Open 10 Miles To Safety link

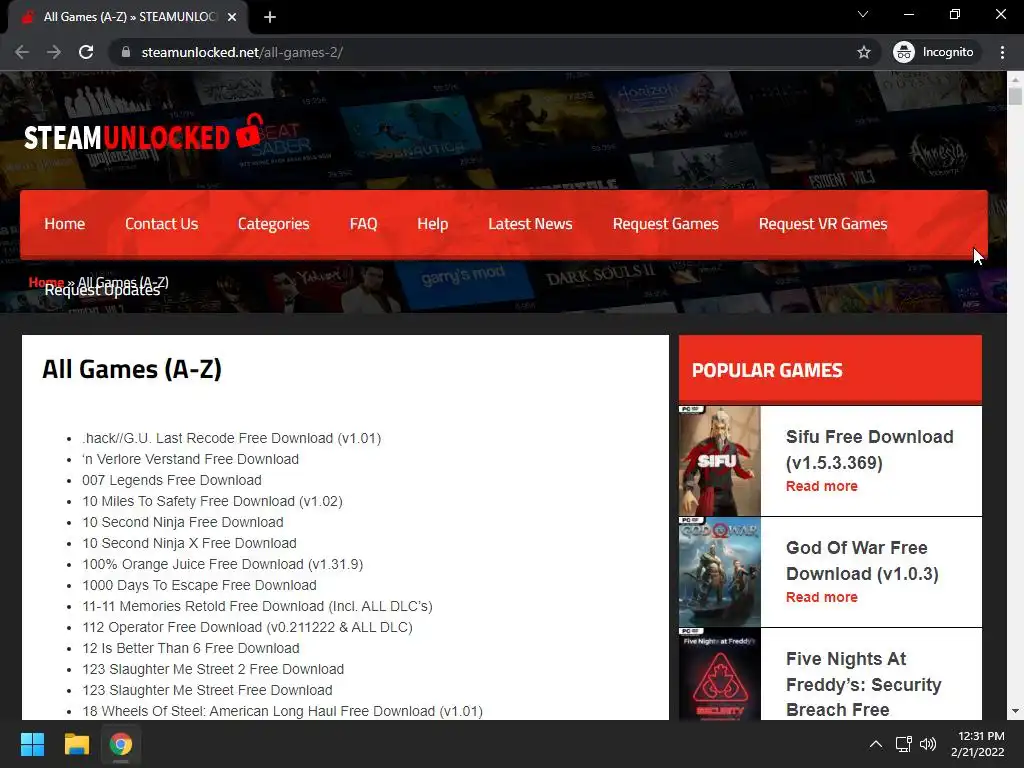(x=212, y=501)
